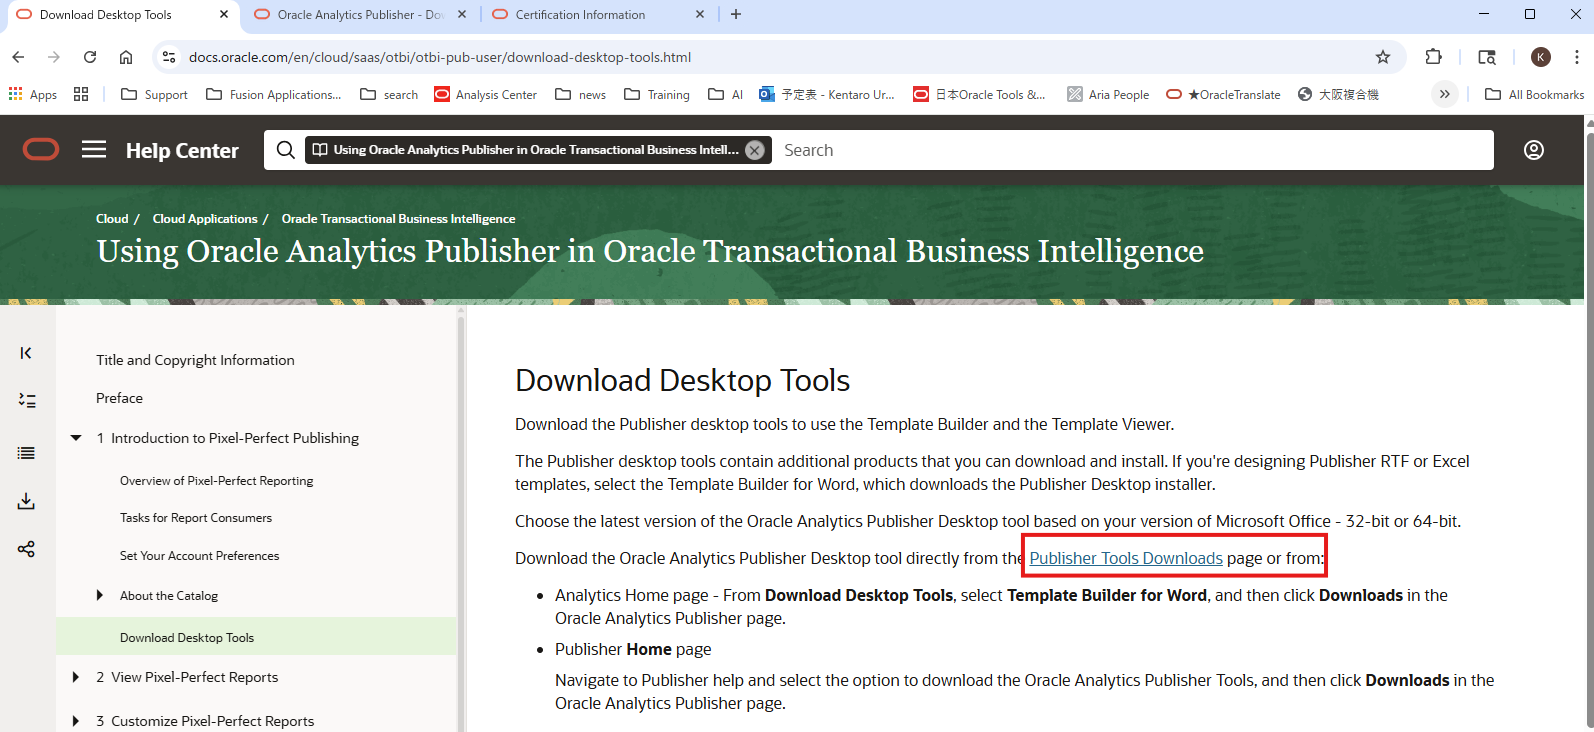The height and width of the screenshot is (732, 1594).
Task: Close the Certification Information tab
Action: pyautogui.click(x=700, y=14)
